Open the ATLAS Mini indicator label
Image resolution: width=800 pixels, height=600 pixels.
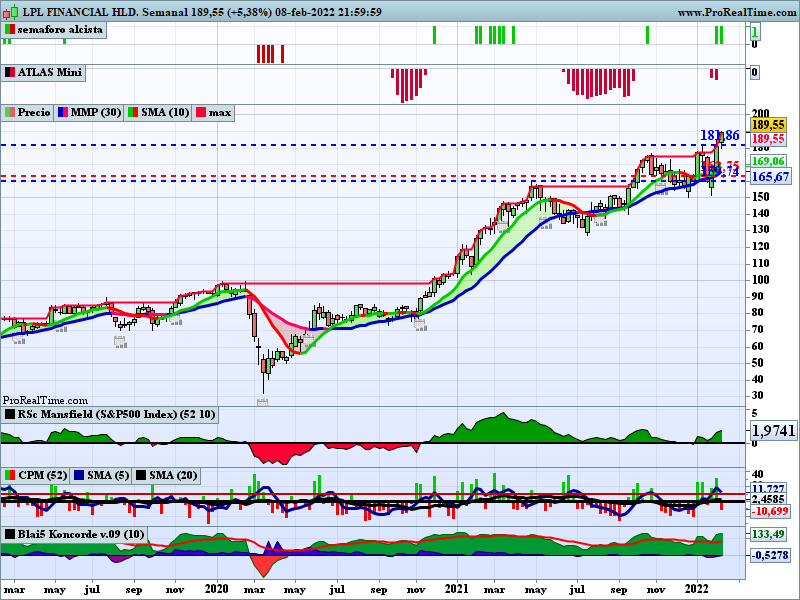pyautogui.click(x=43, y=72)
